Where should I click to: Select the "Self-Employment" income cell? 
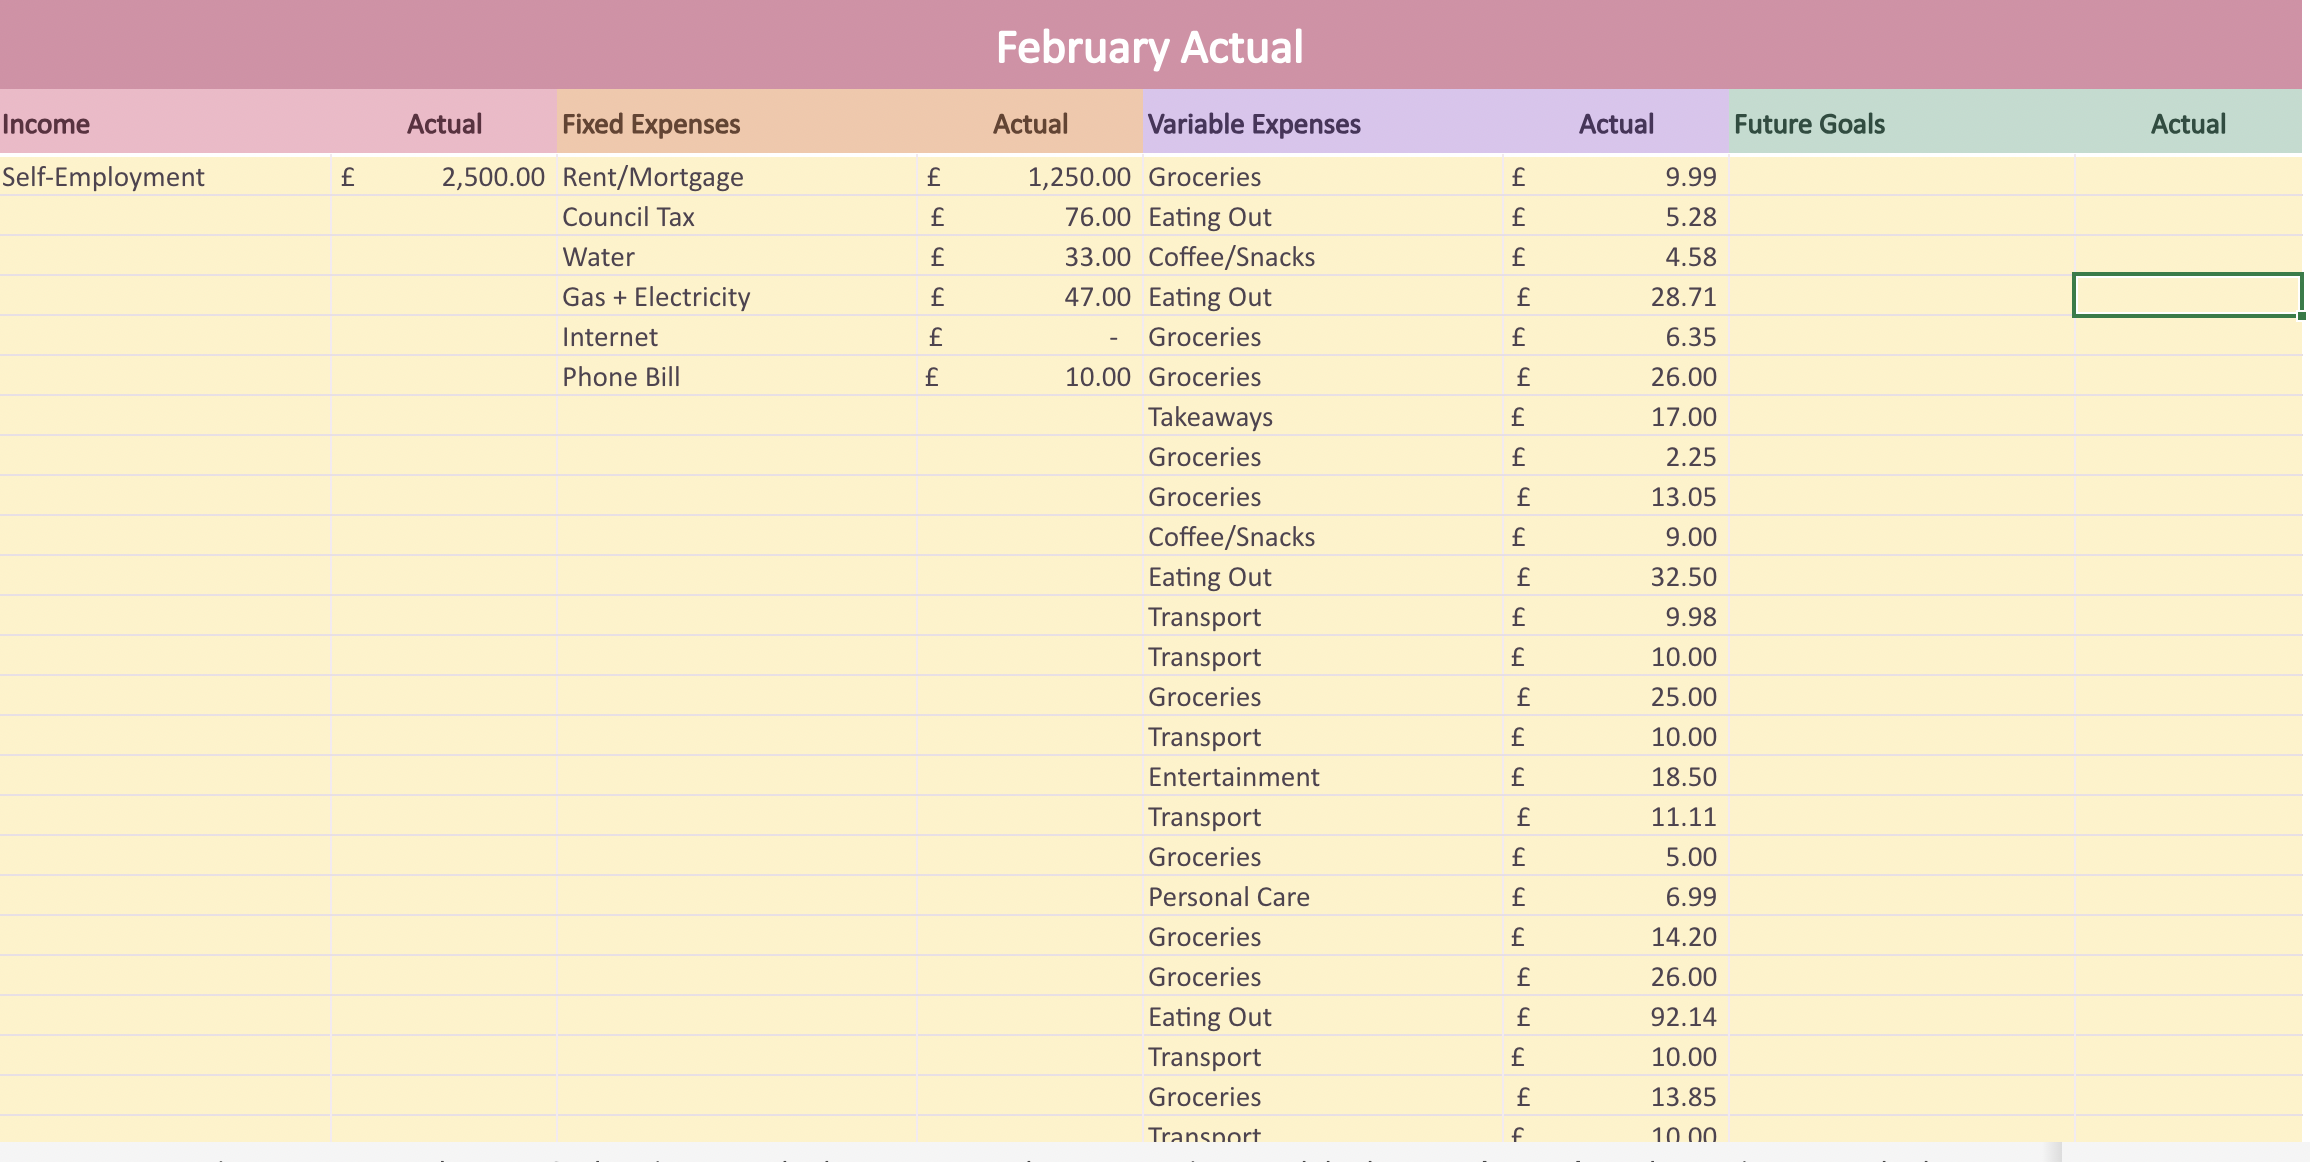165,177
